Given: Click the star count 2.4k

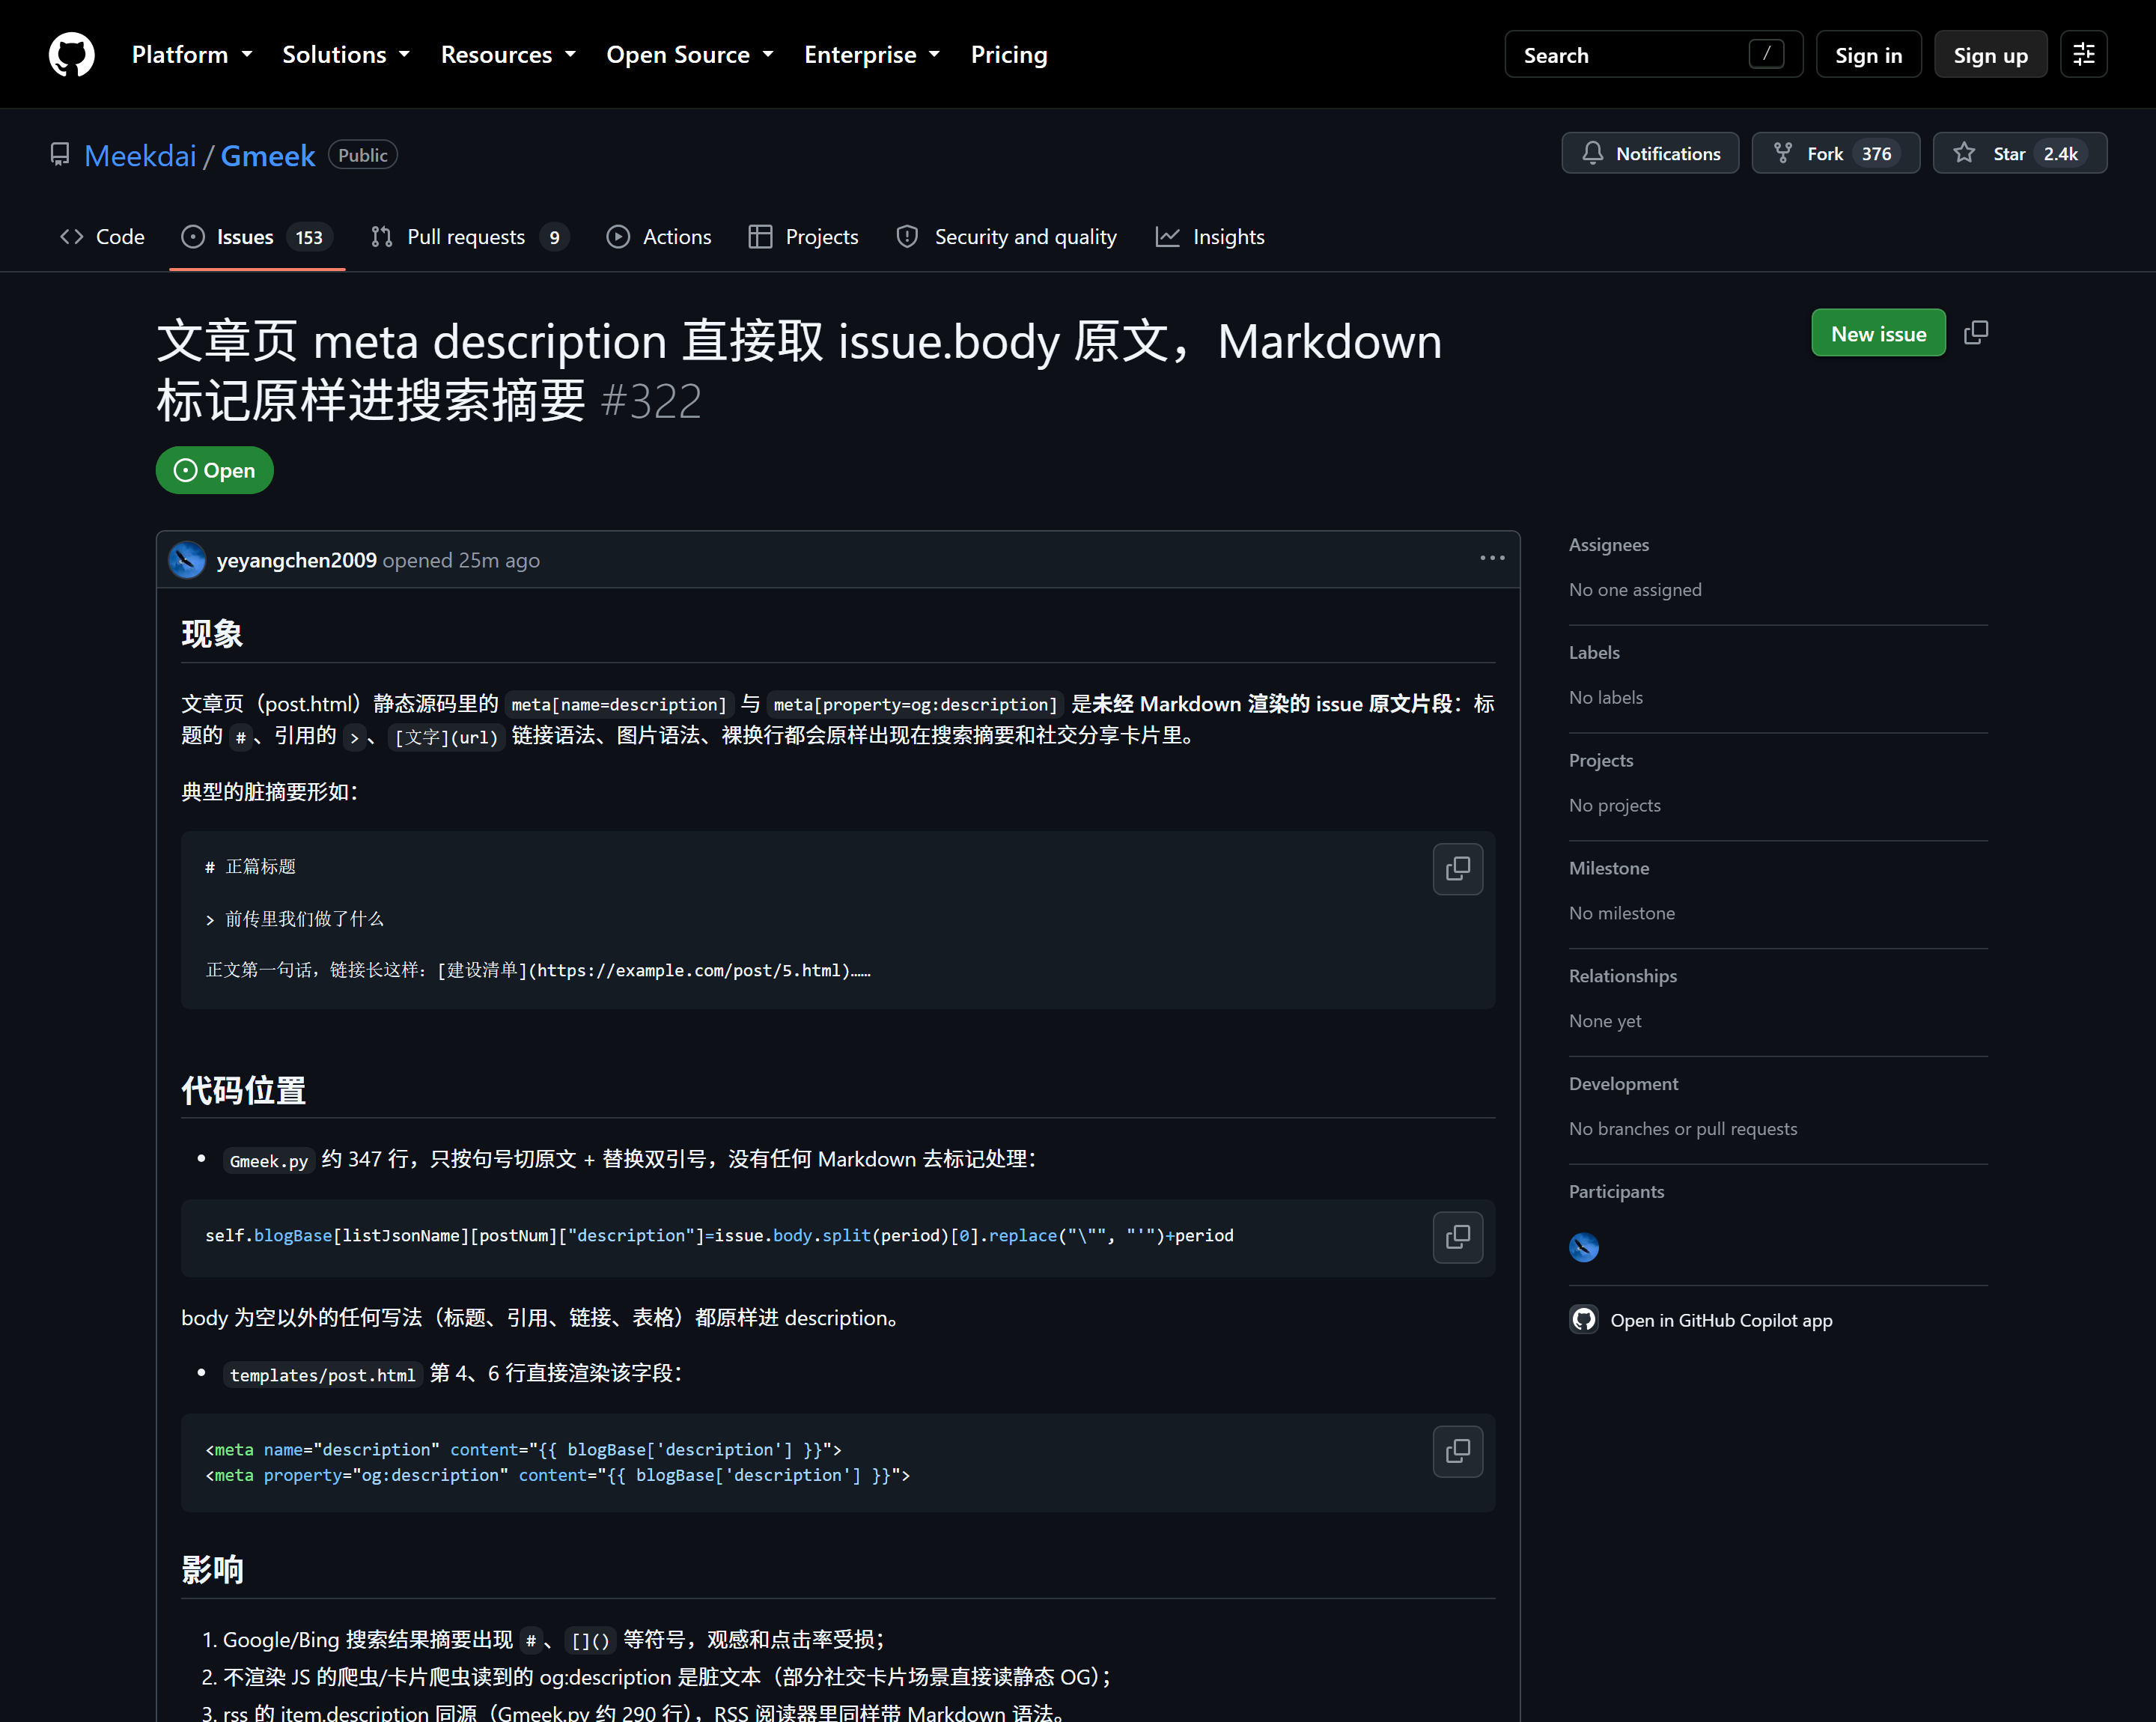Looking at the screenshot, I should pos(2060,153).
